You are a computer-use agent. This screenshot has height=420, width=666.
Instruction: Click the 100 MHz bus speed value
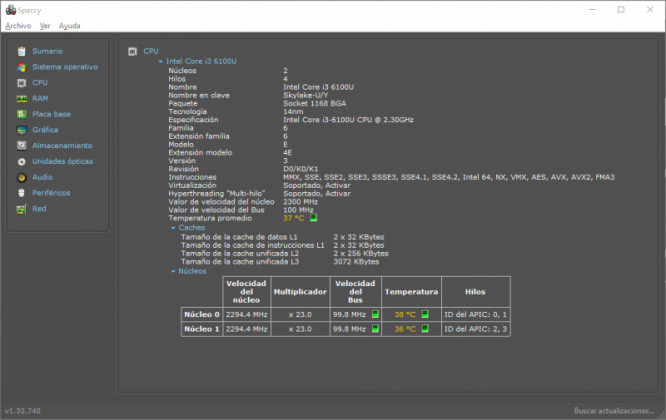298,210
